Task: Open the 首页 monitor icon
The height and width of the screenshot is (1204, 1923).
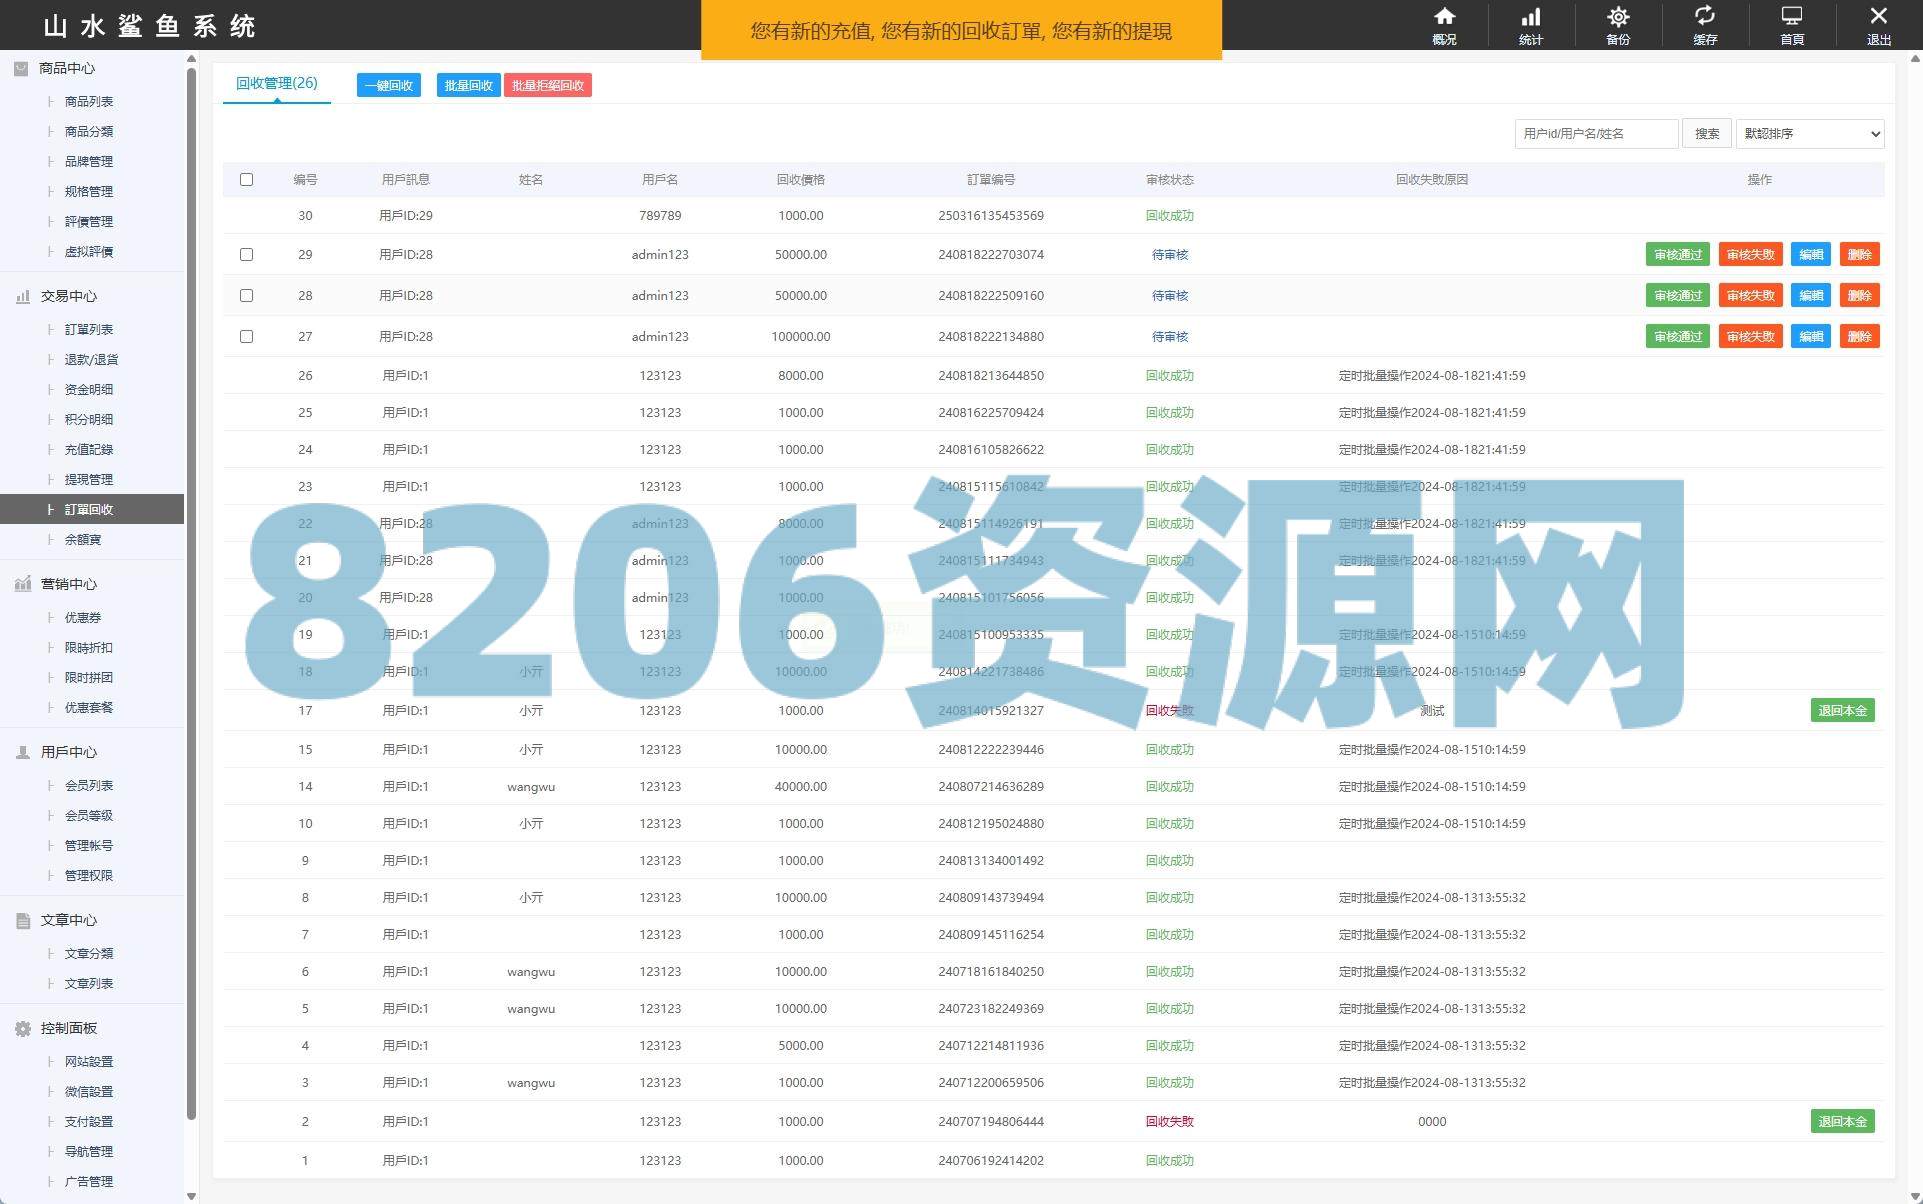Action: coord(1792,16)
